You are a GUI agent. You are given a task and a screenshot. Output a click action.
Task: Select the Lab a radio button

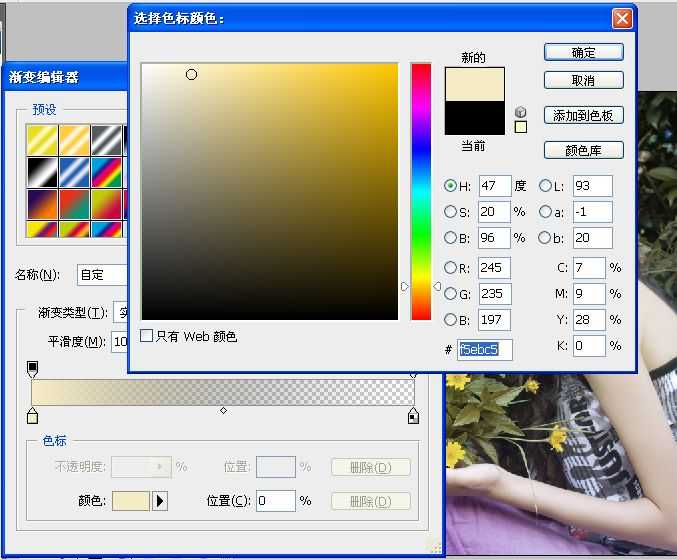coord(545,212)
